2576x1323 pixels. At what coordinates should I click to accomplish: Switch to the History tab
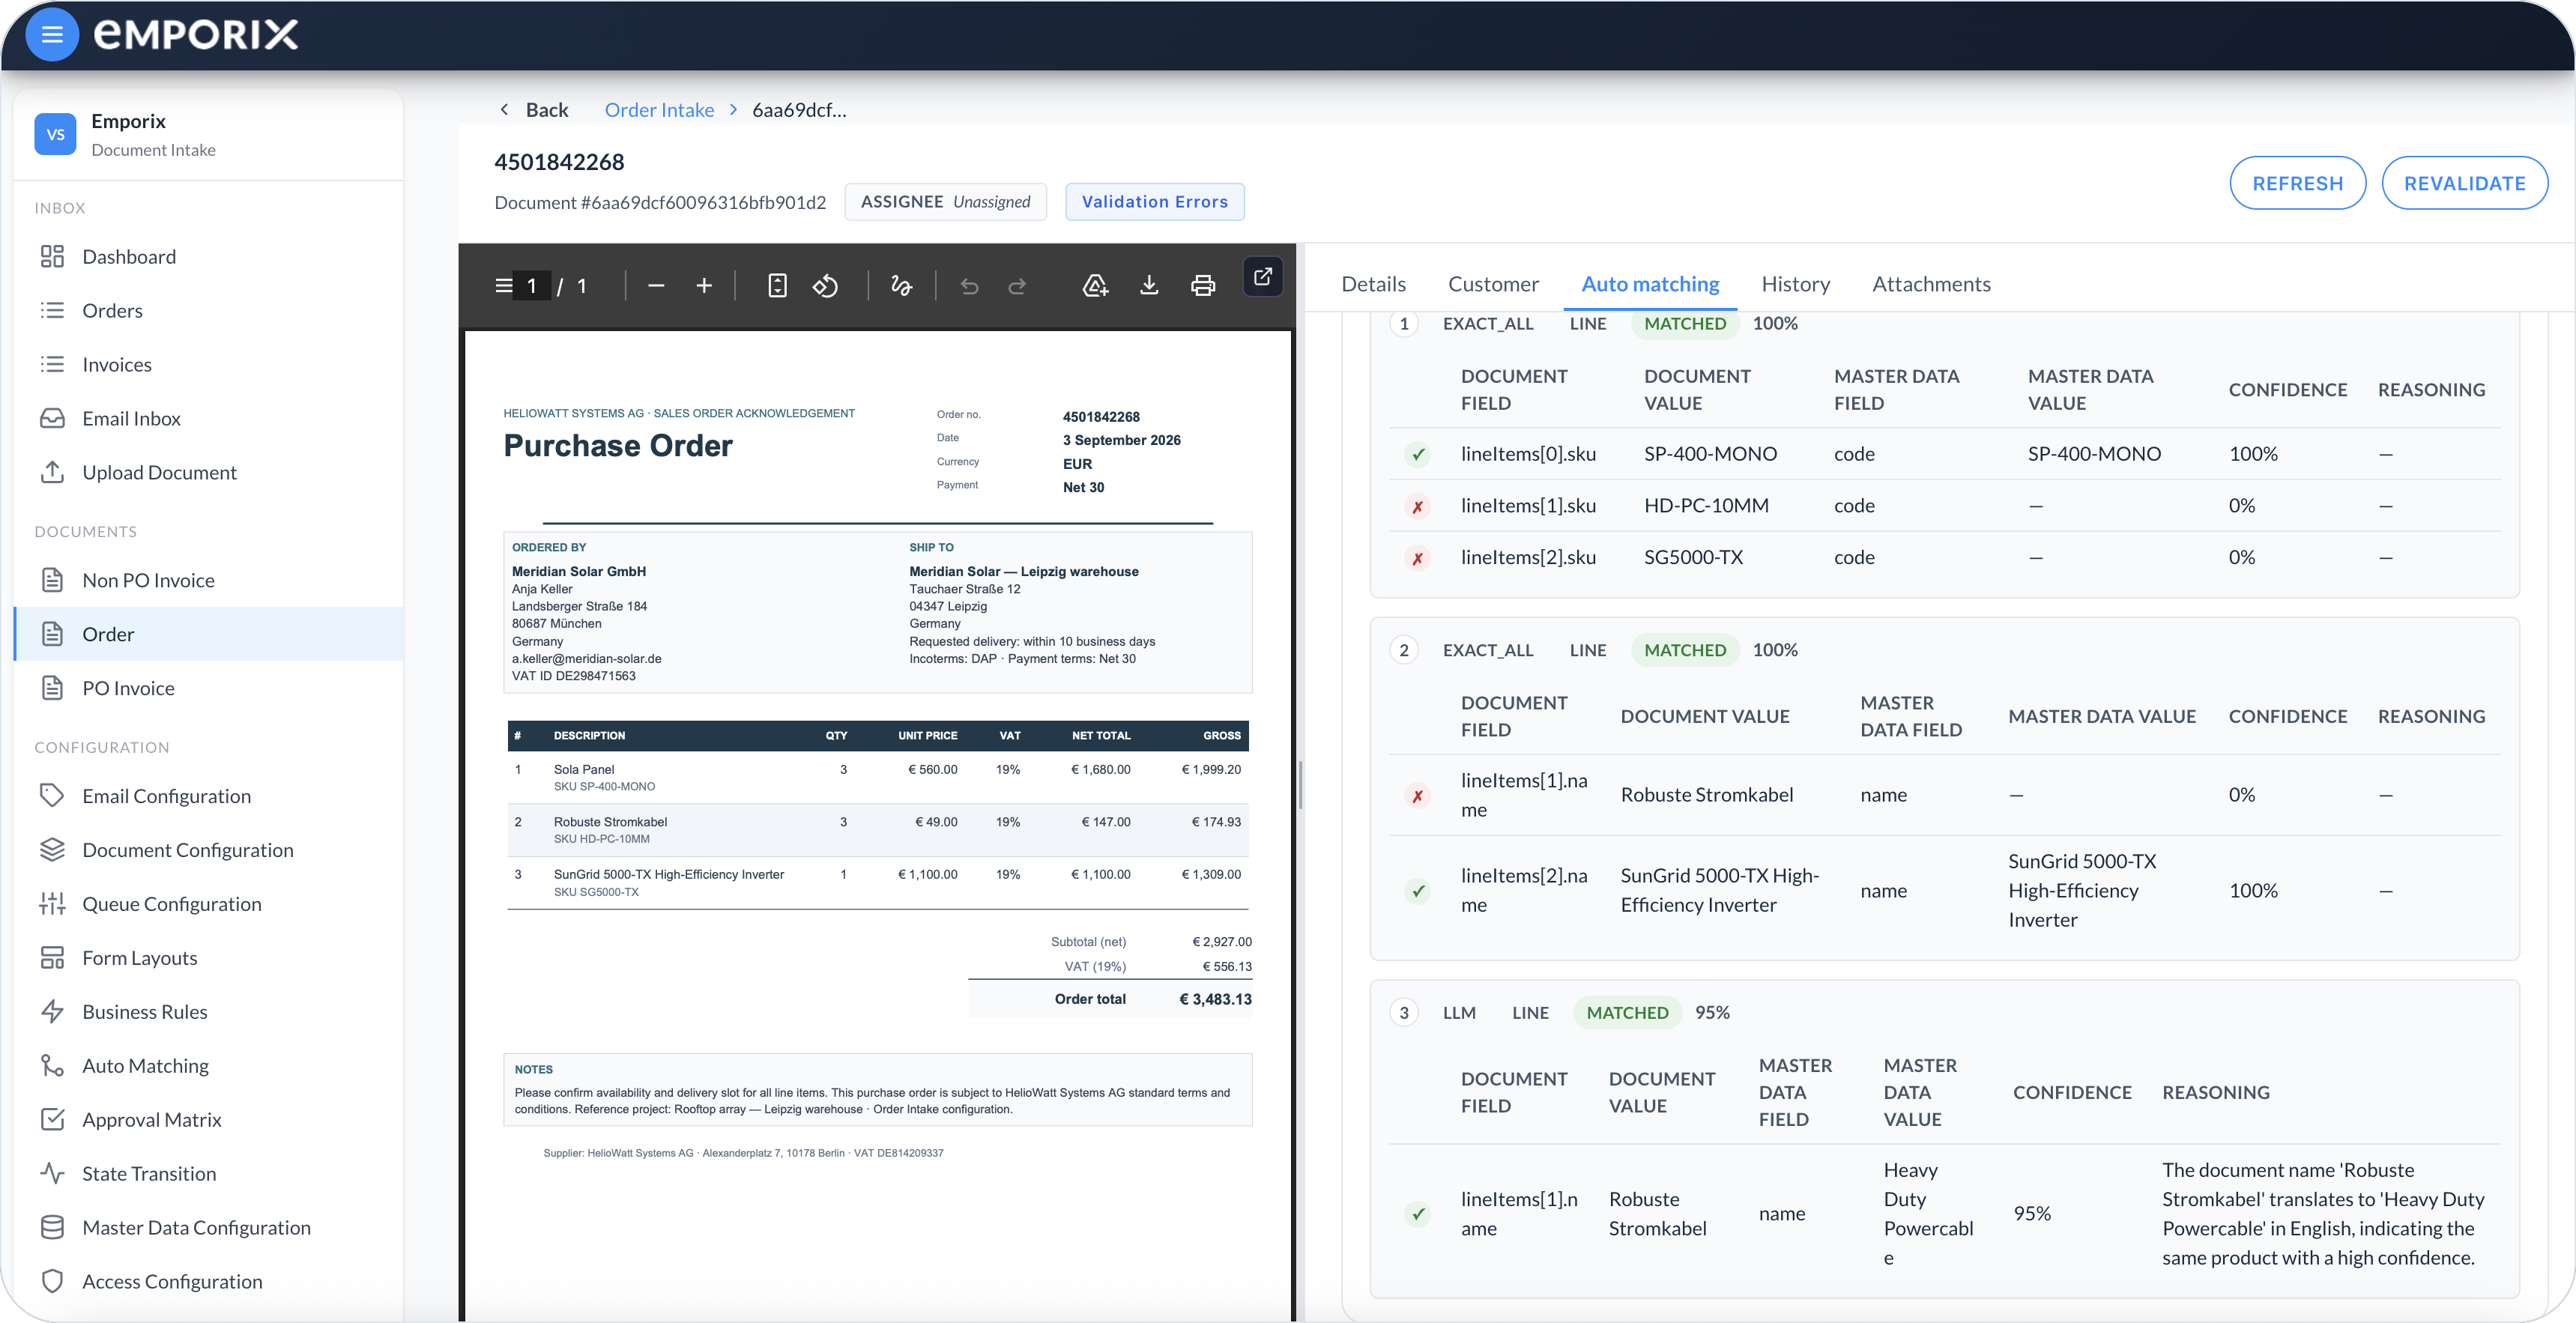click(1795, 284)
